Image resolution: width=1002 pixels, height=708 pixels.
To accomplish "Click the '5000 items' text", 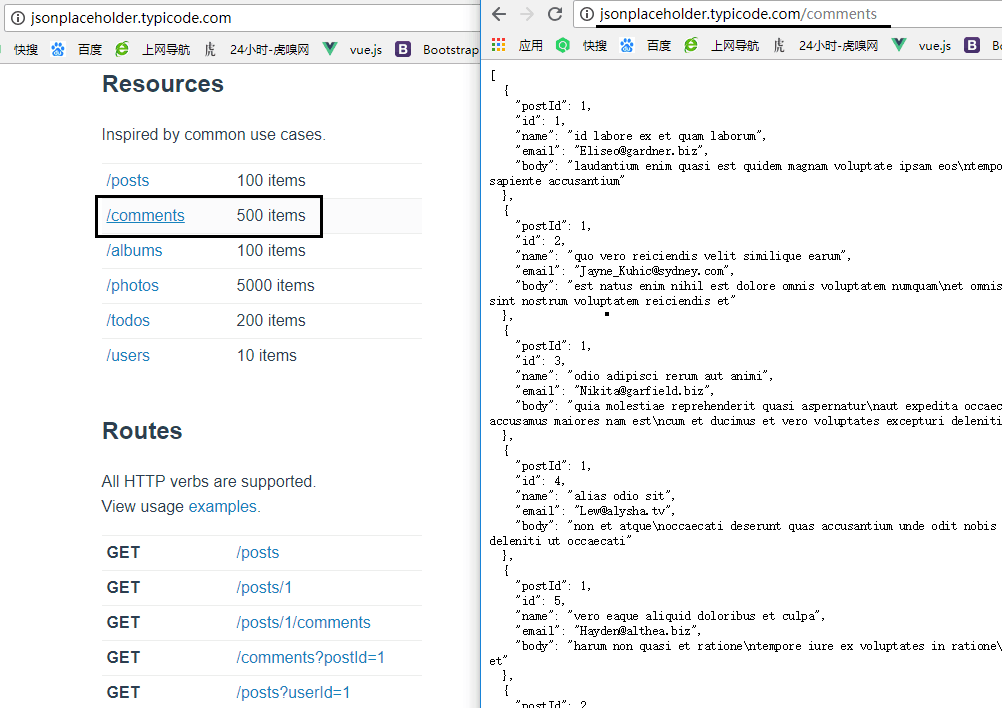I will pyautogui.click(x=275, y=286).
